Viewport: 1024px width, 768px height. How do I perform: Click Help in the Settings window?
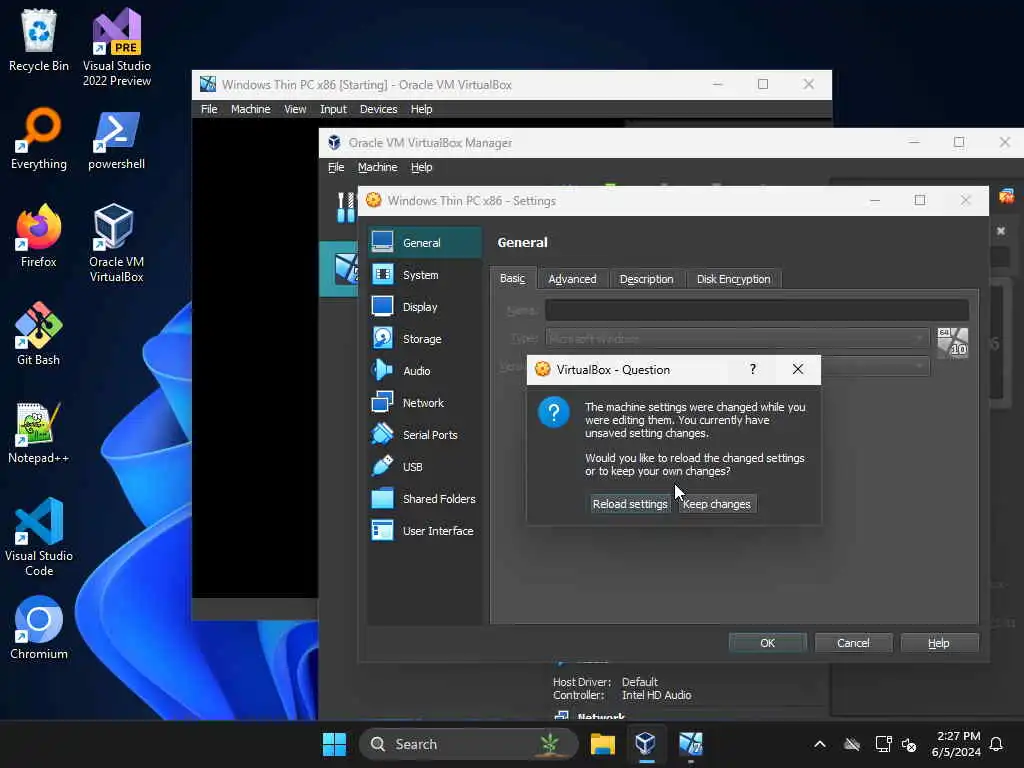coord(938,643)
